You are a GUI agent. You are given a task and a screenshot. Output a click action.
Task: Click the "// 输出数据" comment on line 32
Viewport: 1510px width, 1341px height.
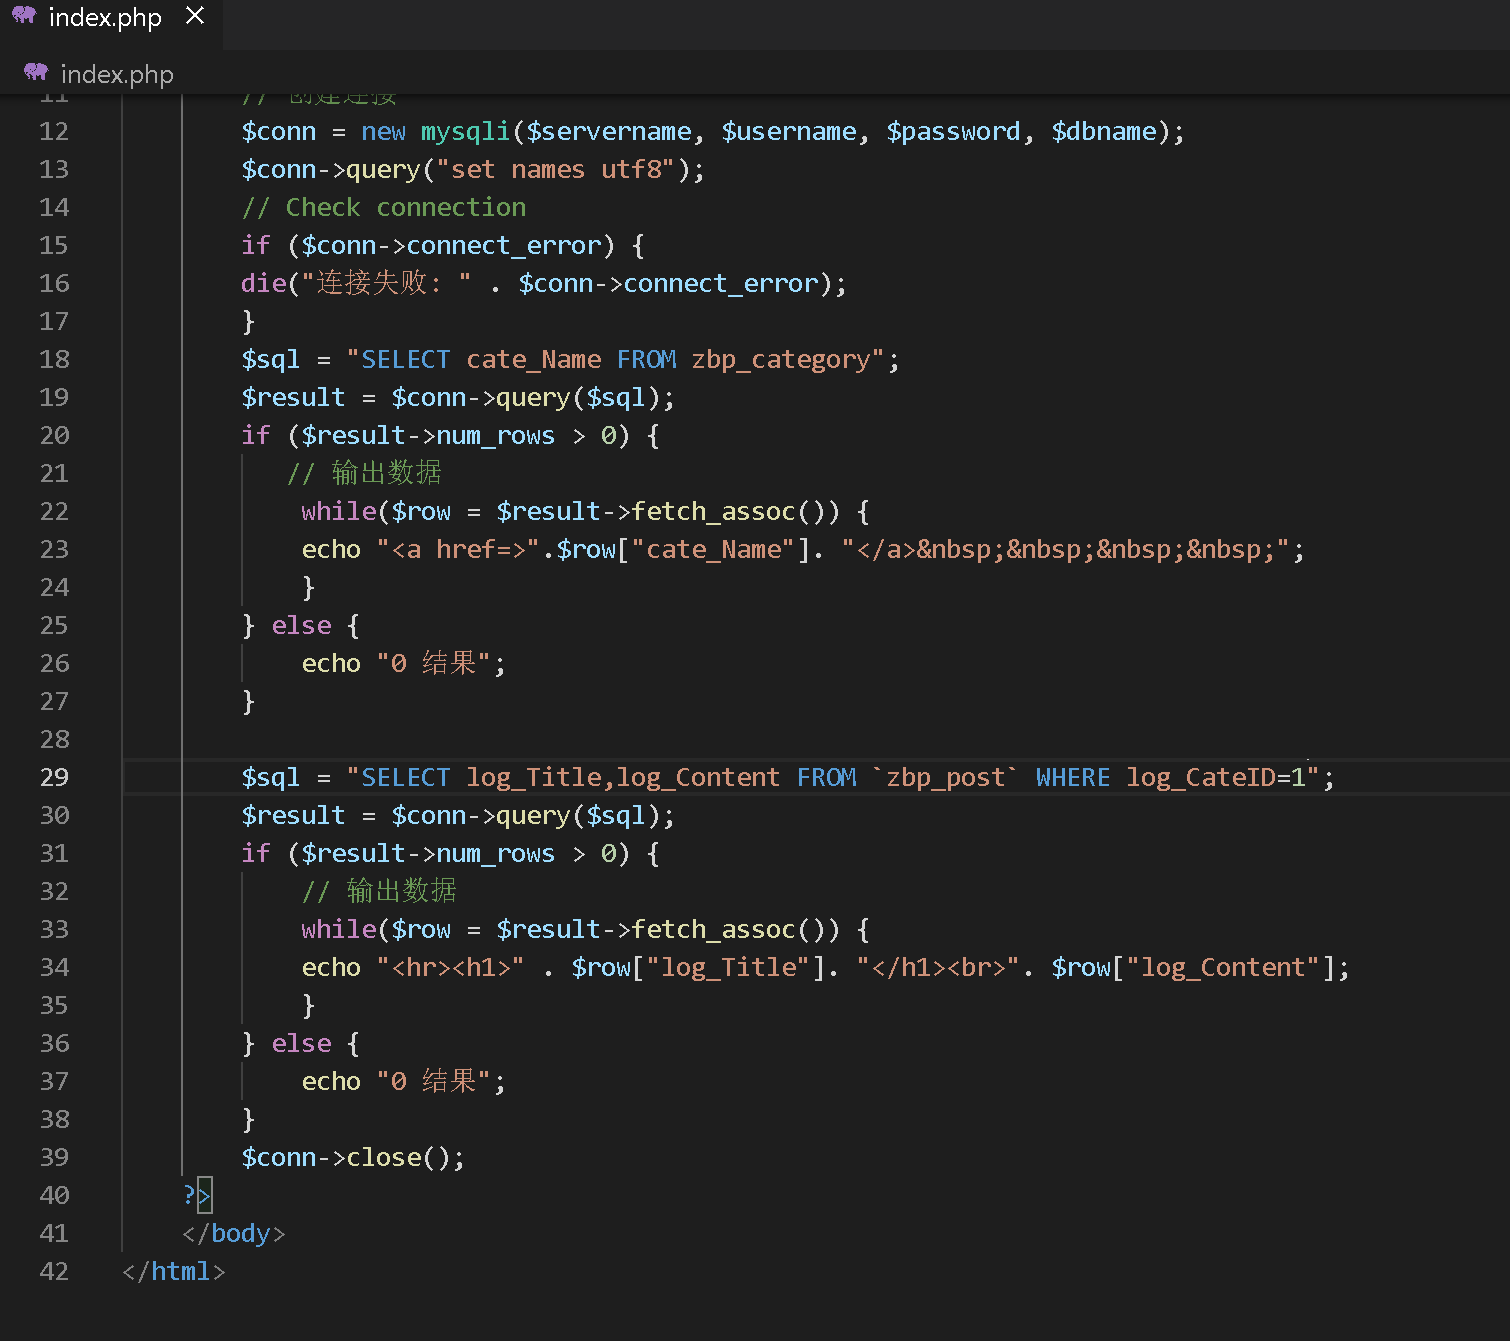coord(379,891)
